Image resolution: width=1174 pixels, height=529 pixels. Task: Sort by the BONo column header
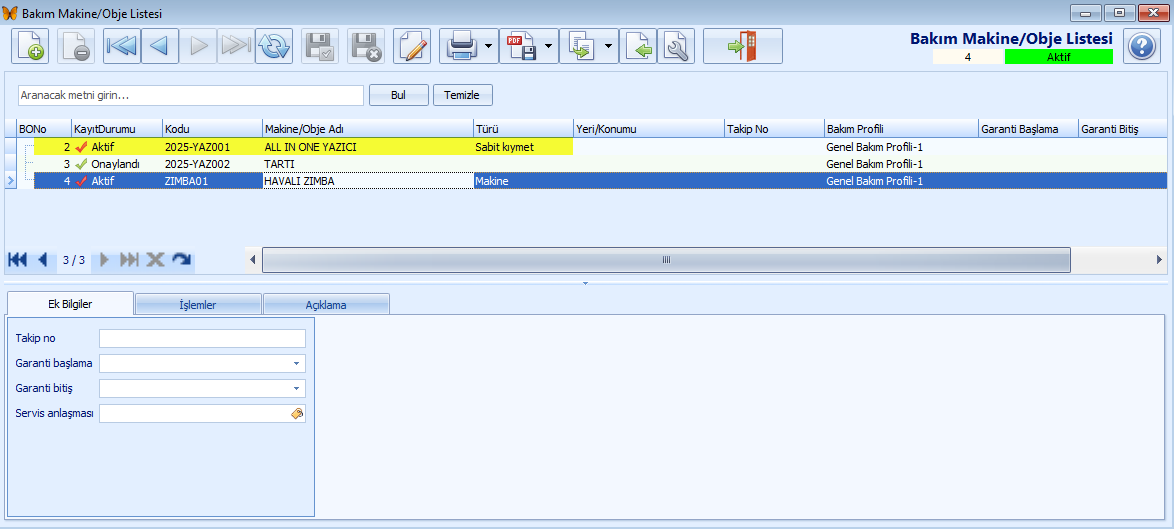(43, 129)
